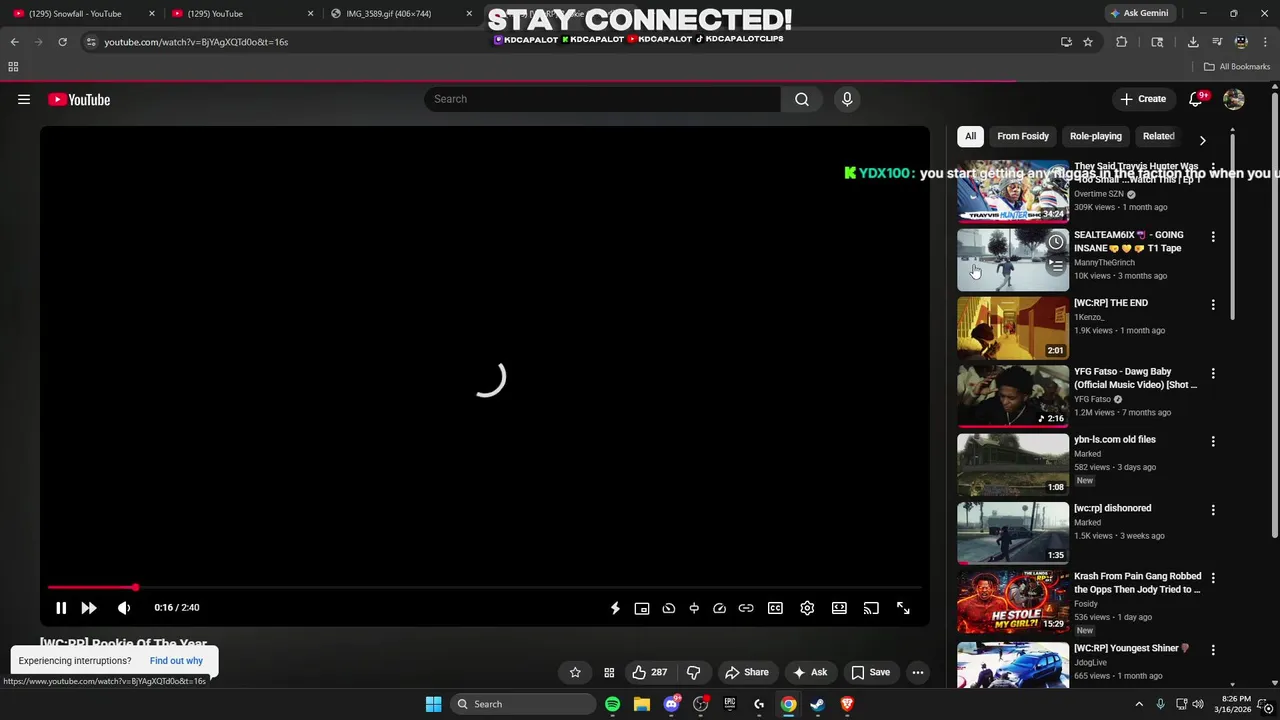The width and height of the screenshot is (1280, 720).
Task: Toggle closed captions
Action: pos(775,608)
